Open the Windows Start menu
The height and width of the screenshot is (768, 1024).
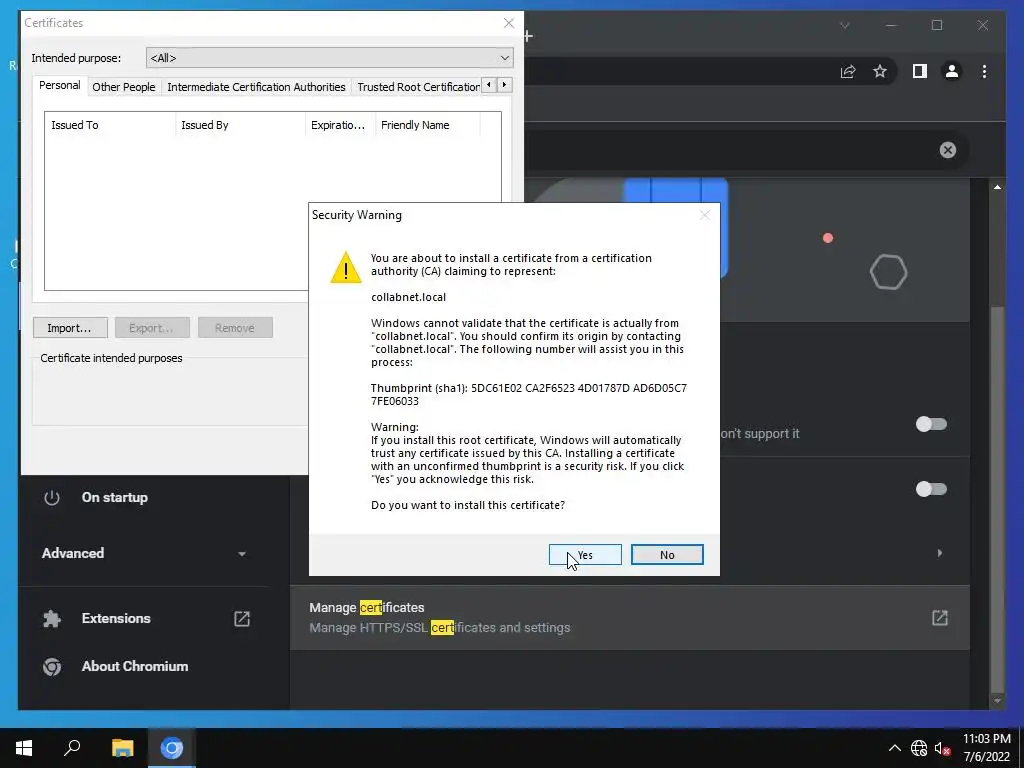[24, 748]
